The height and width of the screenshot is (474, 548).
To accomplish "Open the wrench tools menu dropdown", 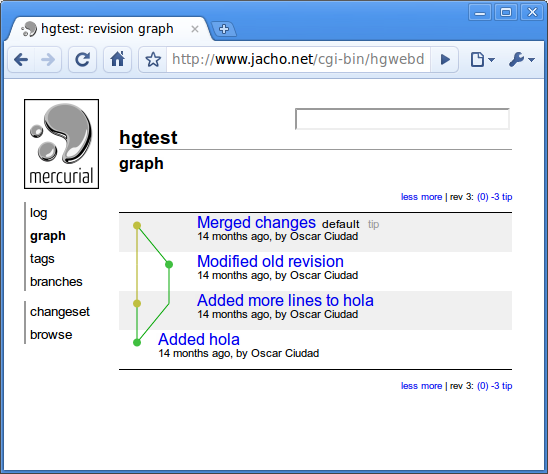I will pyautogui.click(x=522, y=60).
